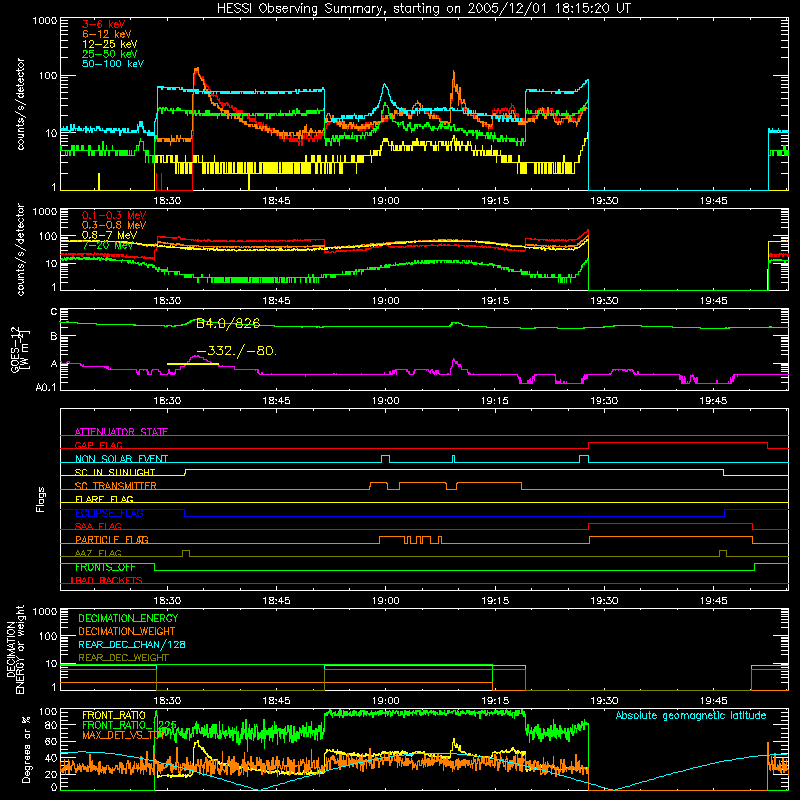Click the GOES-12 axis label

[x=20, y=349]
